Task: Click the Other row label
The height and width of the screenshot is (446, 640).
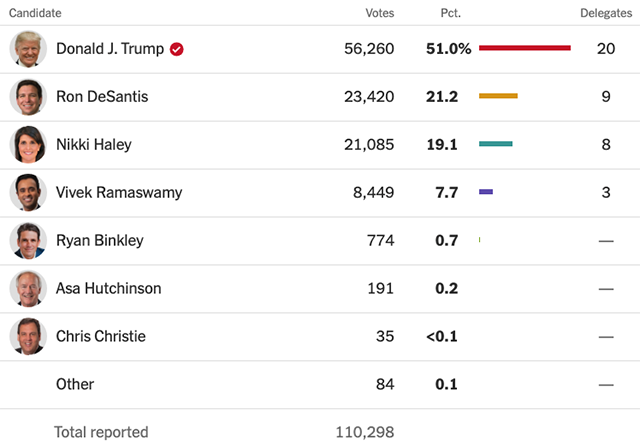Action: pos(75,384)
